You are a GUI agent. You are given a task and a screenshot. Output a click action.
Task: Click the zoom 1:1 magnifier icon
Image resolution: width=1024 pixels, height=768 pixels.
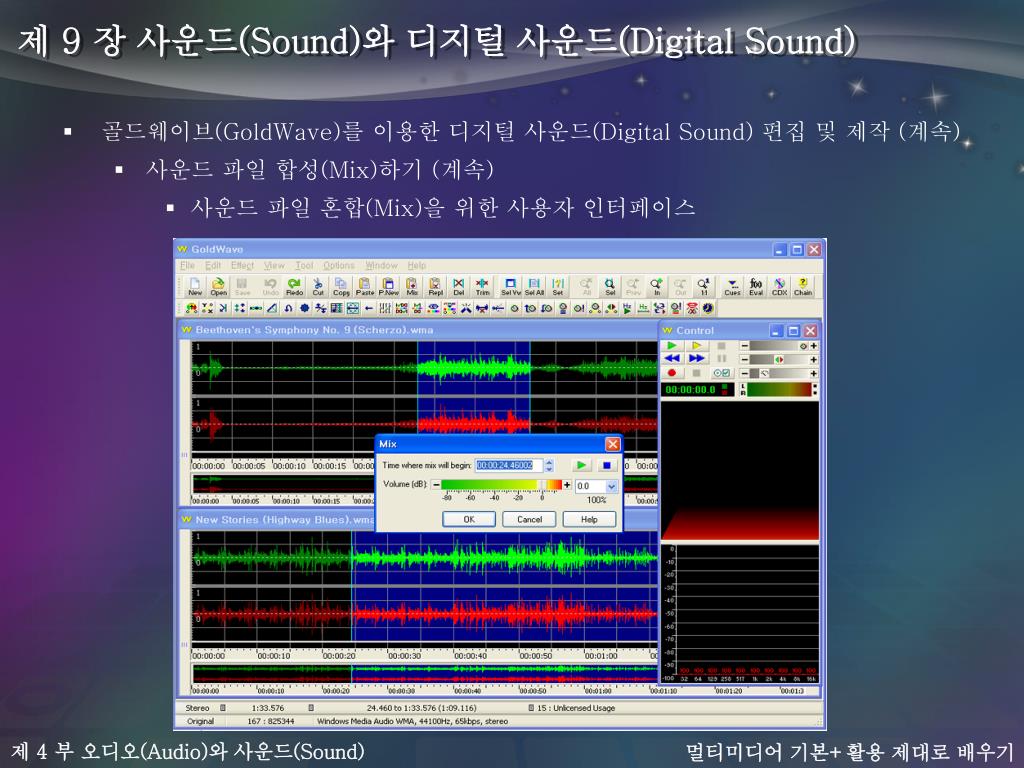(704, 286)
